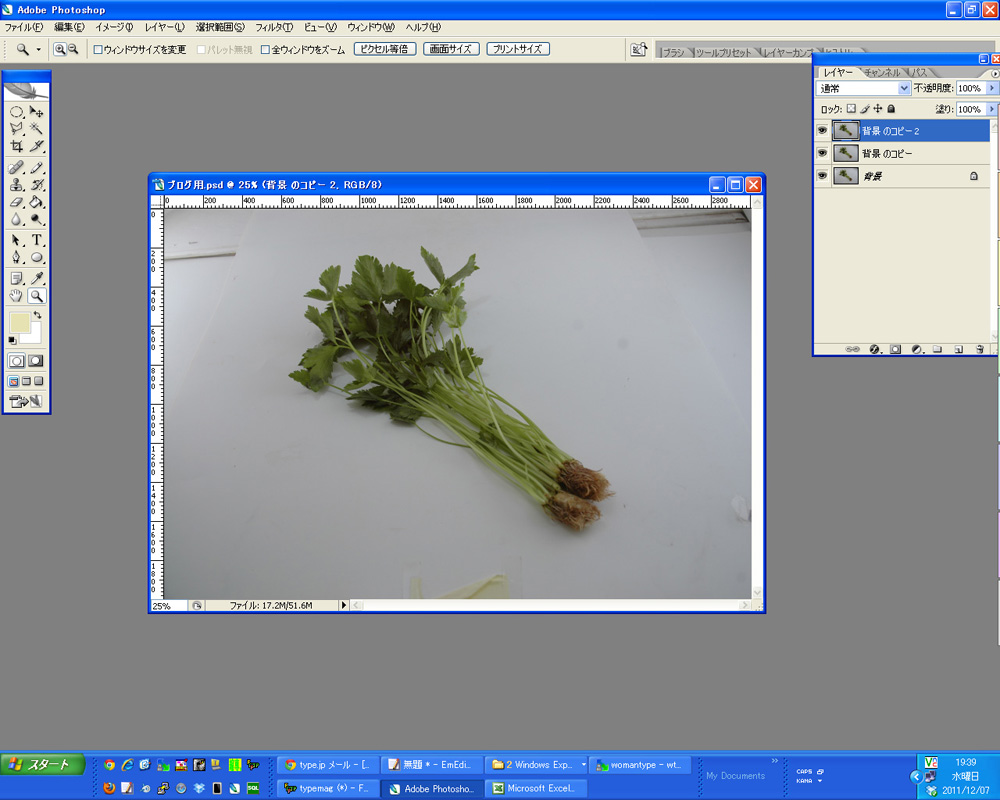Enable ウィンドウサイズを変更 checkbox

[98, 50]
